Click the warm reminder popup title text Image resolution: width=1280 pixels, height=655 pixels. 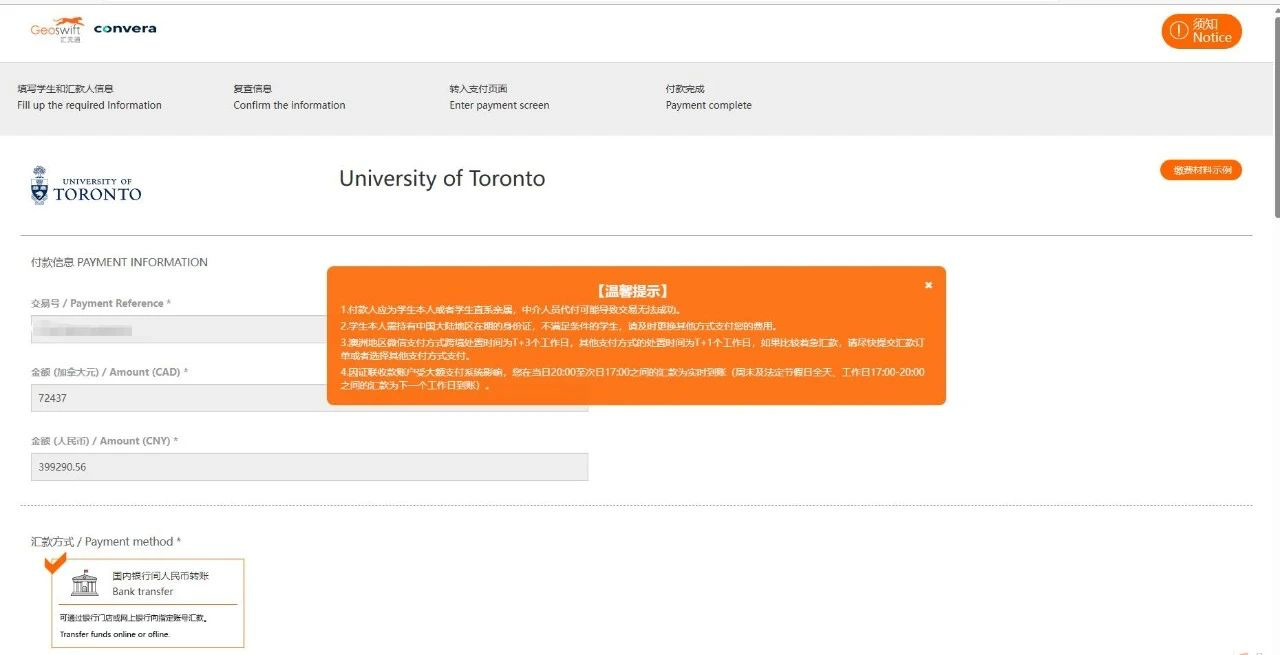[632, 291]
